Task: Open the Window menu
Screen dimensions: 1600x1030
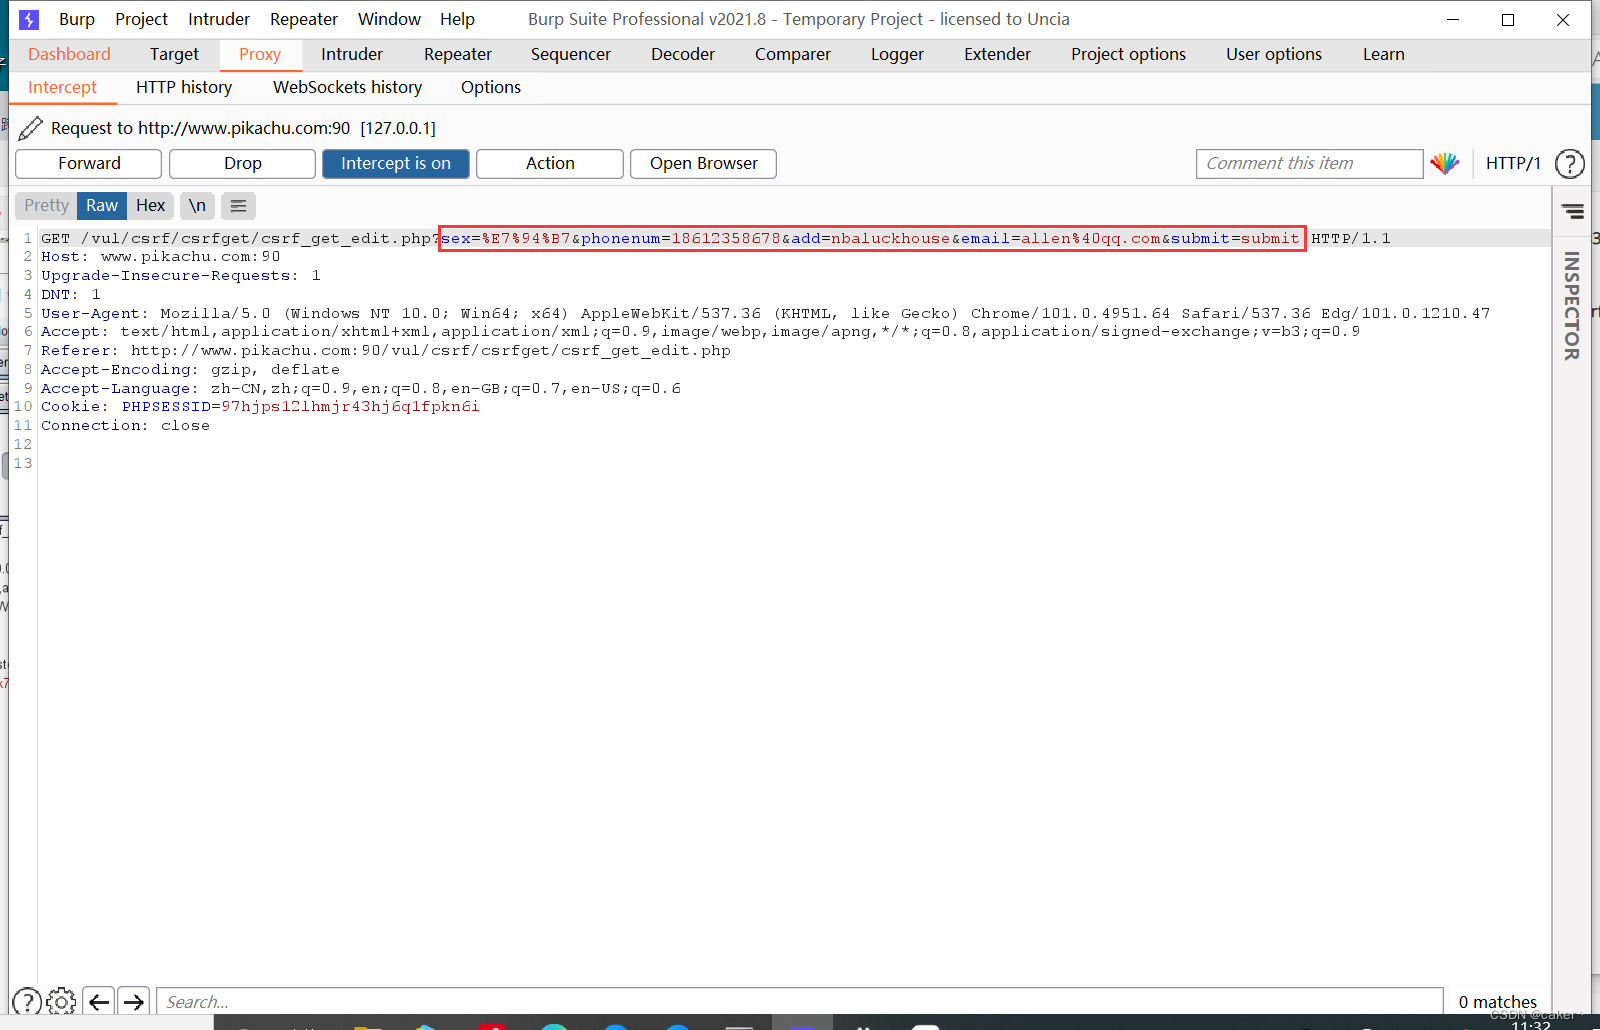Action: 389,19
